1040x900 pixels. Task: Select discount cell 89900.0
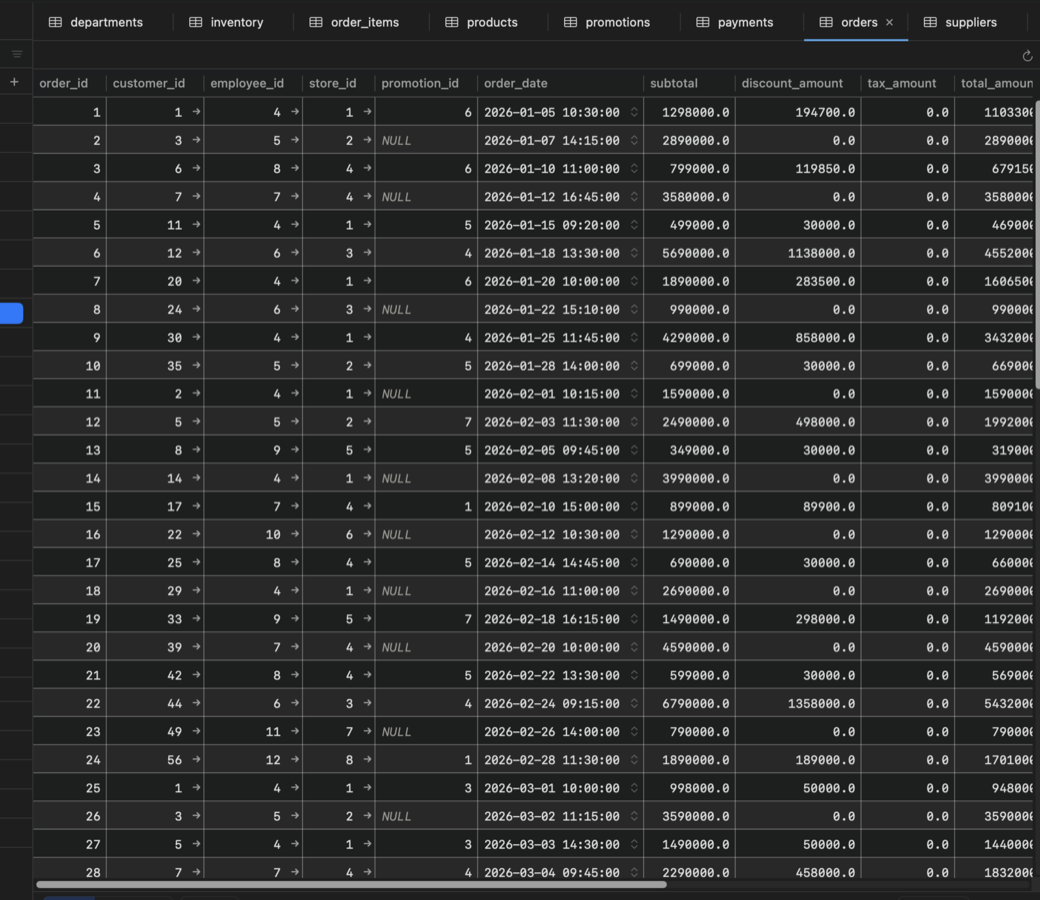798,506
